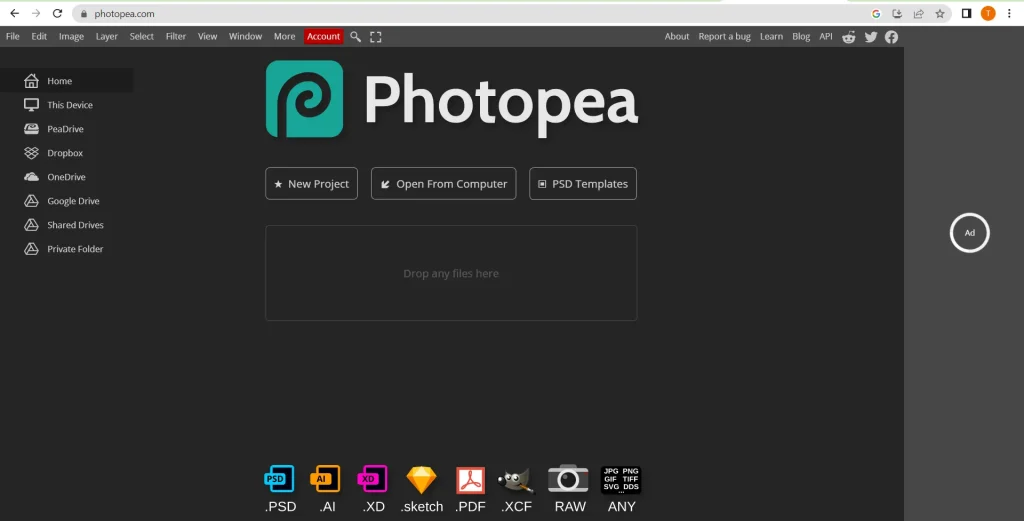The width and height of the screenshot is (1024, 521).
Task: Click the site lock icon
Action: pyautogui.click(x=84, y=14)
